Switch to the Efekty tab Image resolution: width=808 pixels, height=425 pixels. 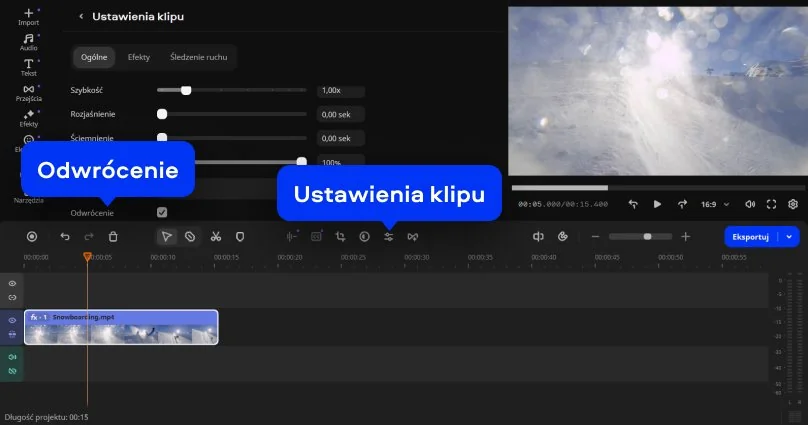point(139,57)
